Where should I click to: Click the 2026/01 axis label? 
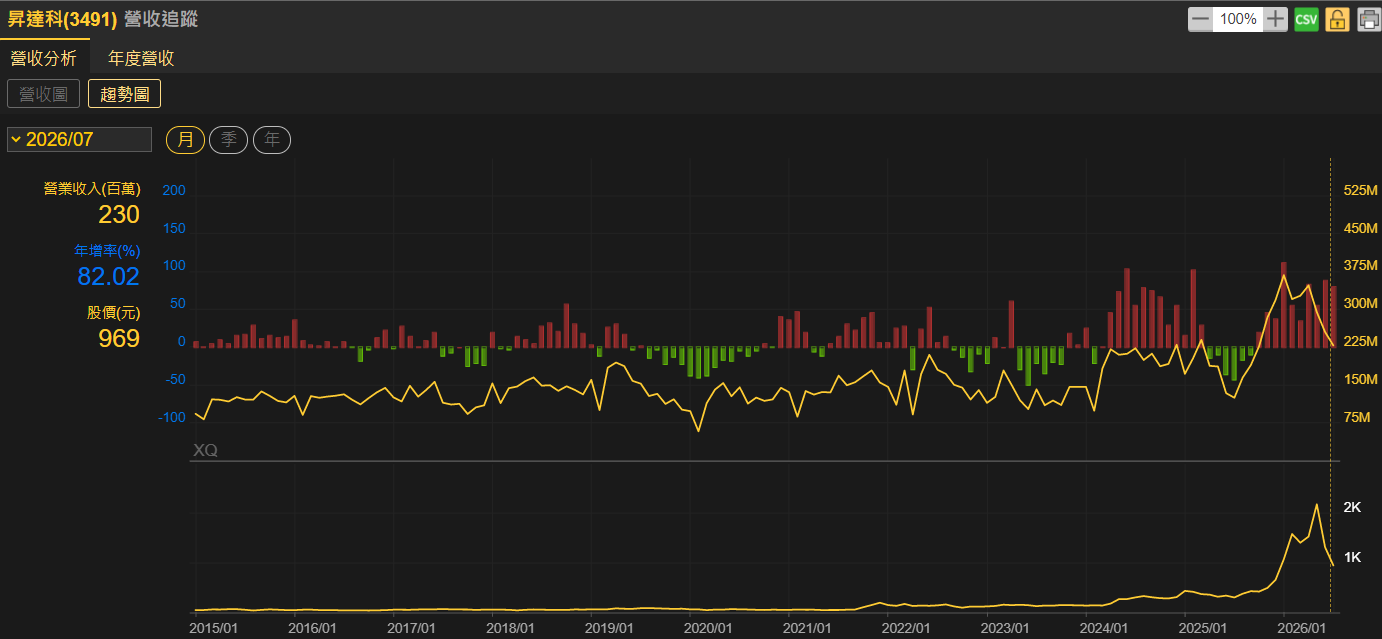[1302, 627]
